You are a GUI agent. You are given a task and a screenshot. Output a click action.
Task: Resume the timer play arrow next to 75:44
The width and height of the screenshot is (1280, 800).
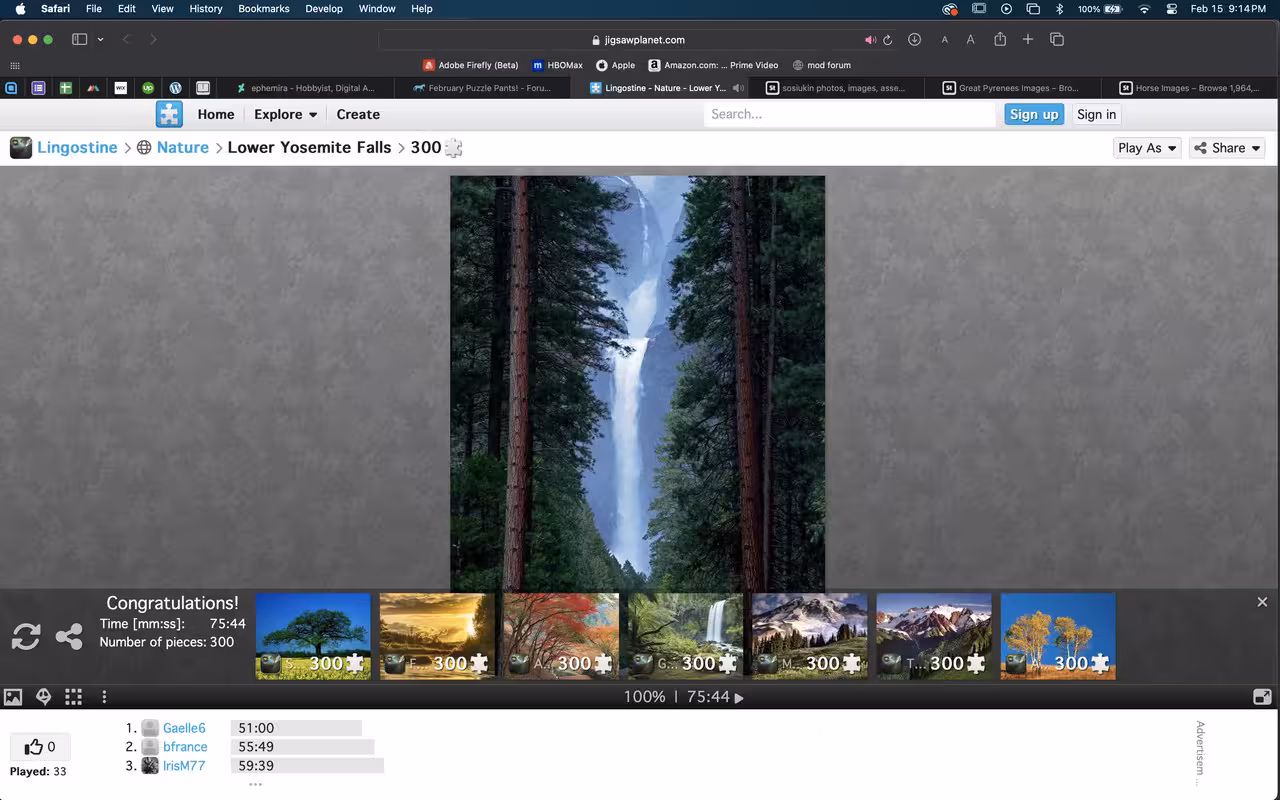(x=739, y=698)
